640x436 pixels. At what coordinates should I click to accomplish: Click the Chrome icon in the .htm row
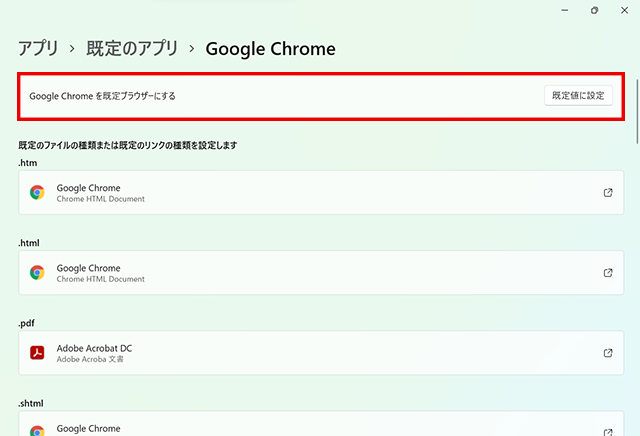(x=37, y=192)
